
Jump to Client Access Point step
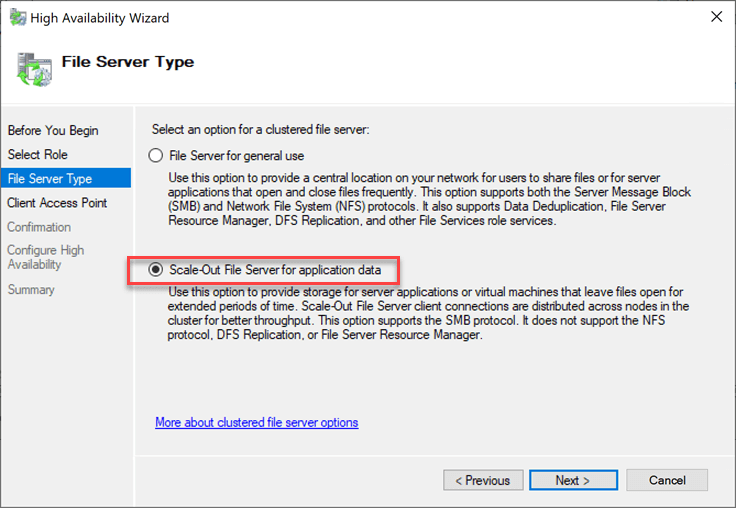pos(57,203)
